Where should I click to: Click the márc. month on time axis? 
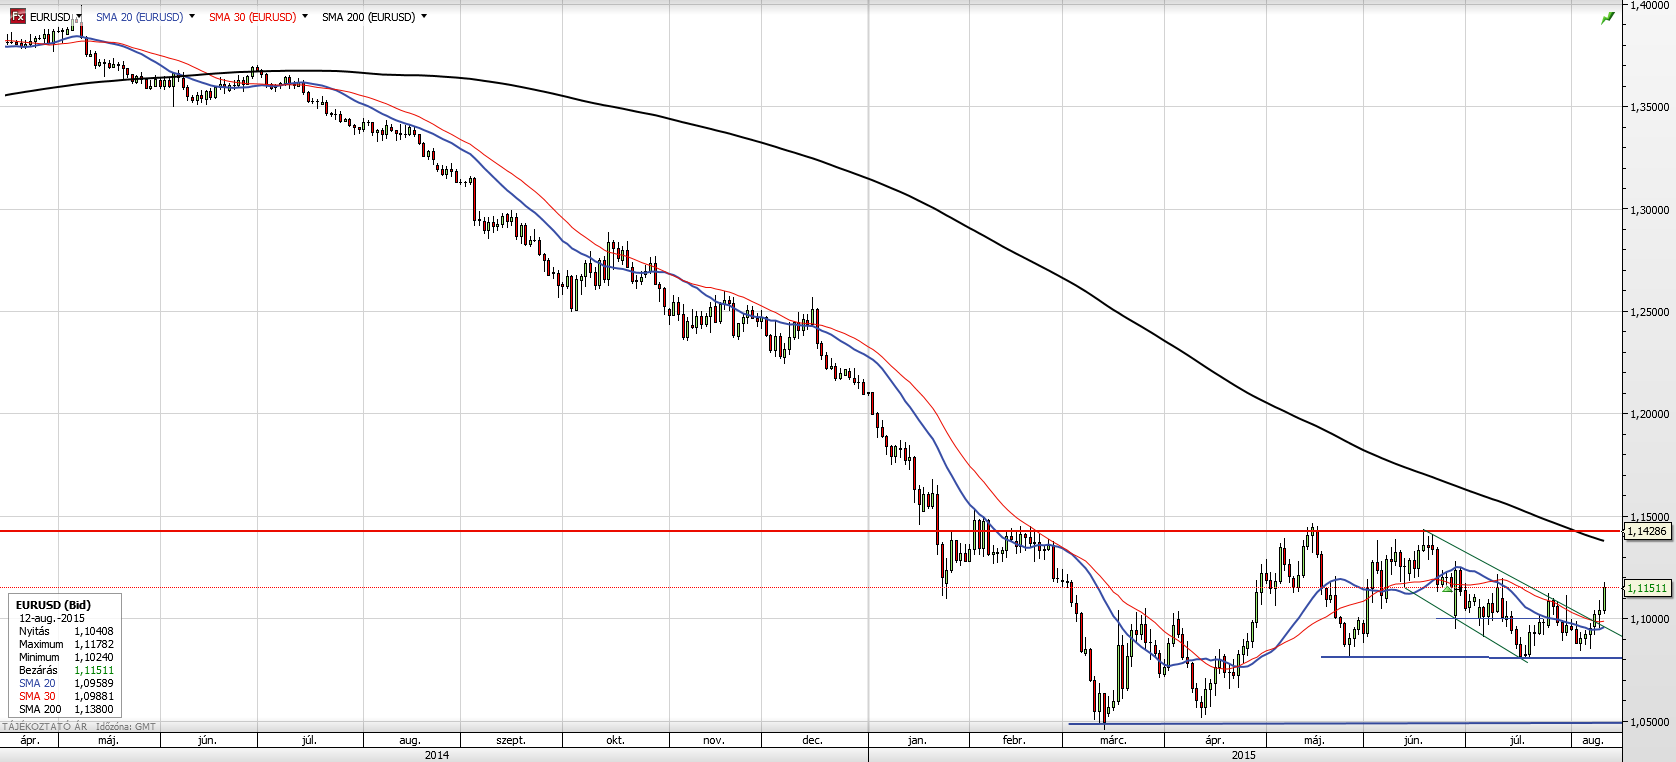pyautogui.click(x=1113, y=740)
